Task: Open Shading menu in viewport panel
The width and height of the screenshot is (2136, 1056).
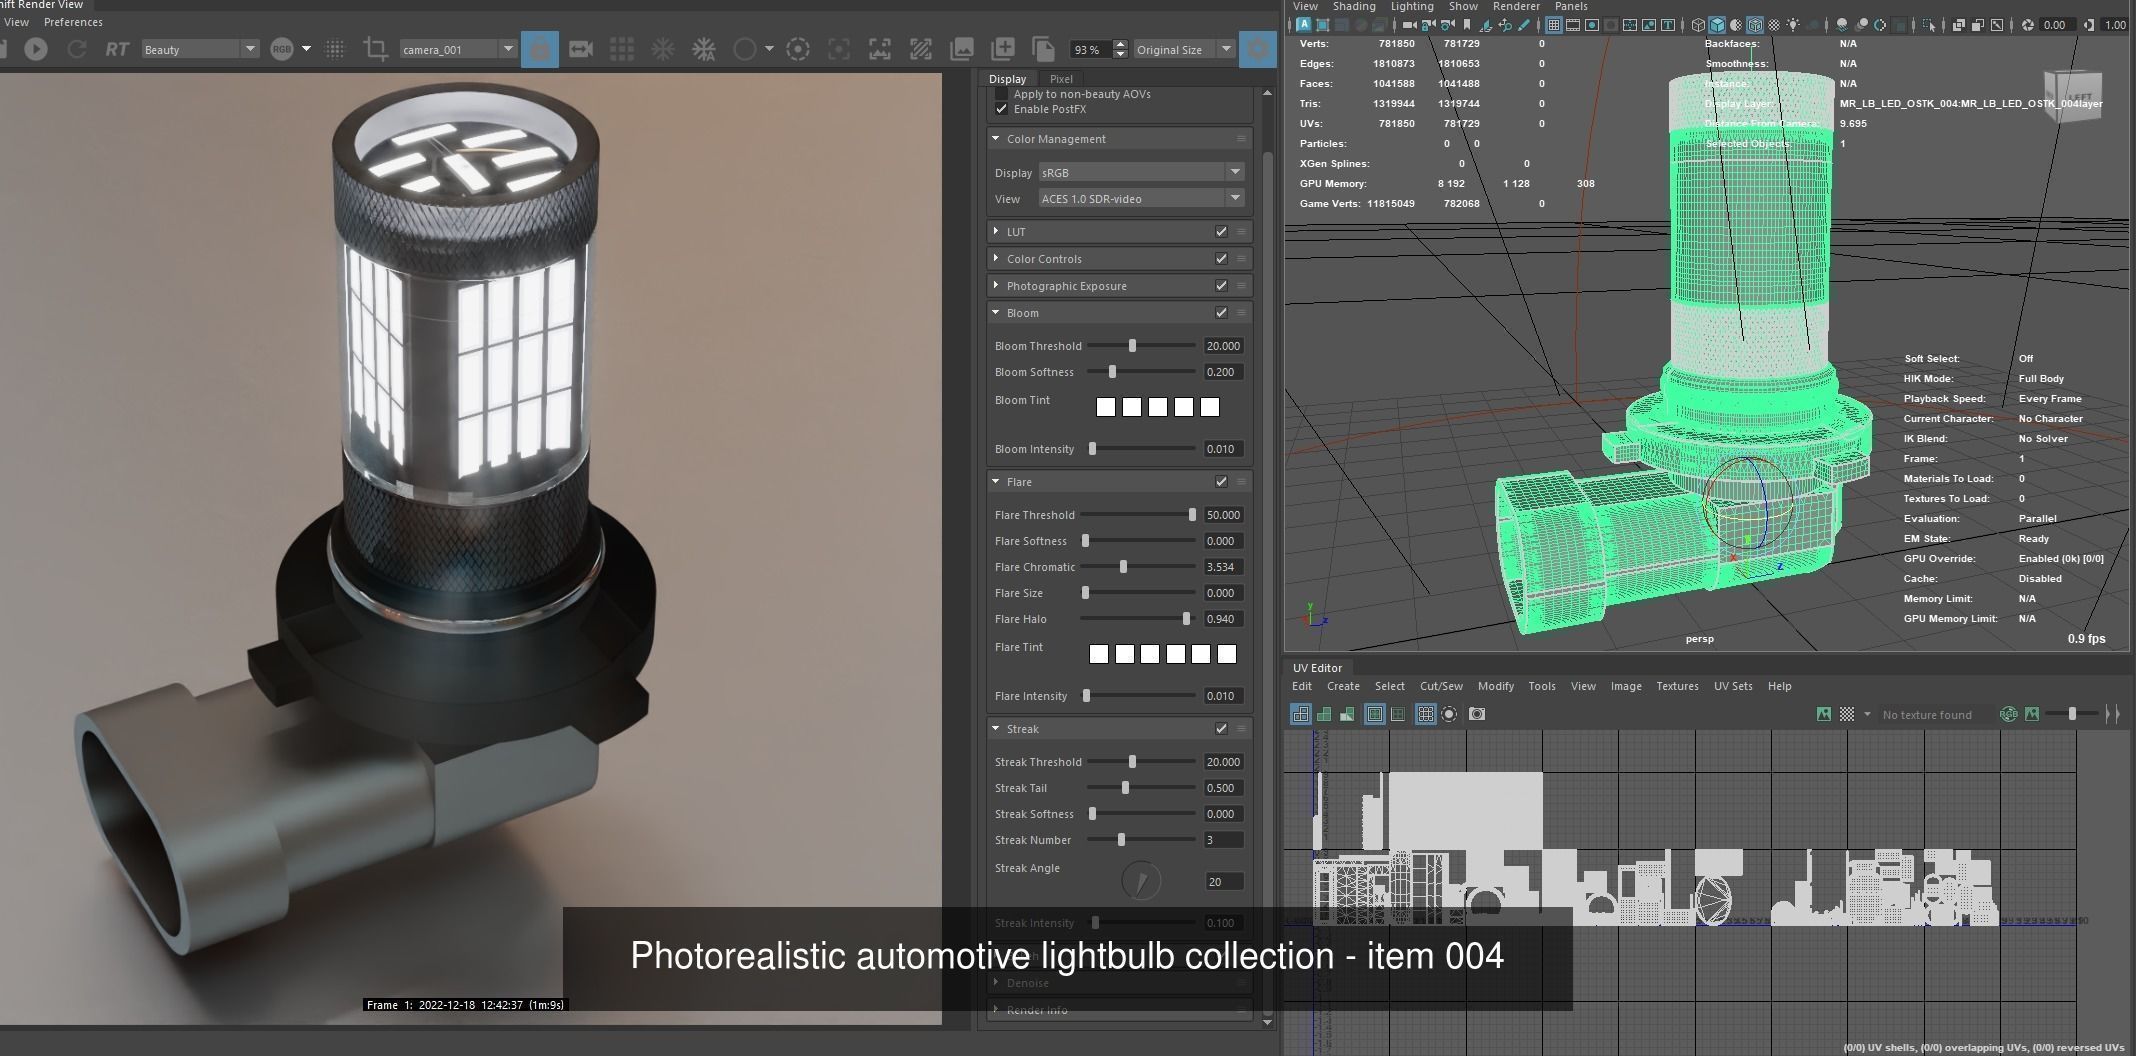Action: click(x=1354, y=6)
